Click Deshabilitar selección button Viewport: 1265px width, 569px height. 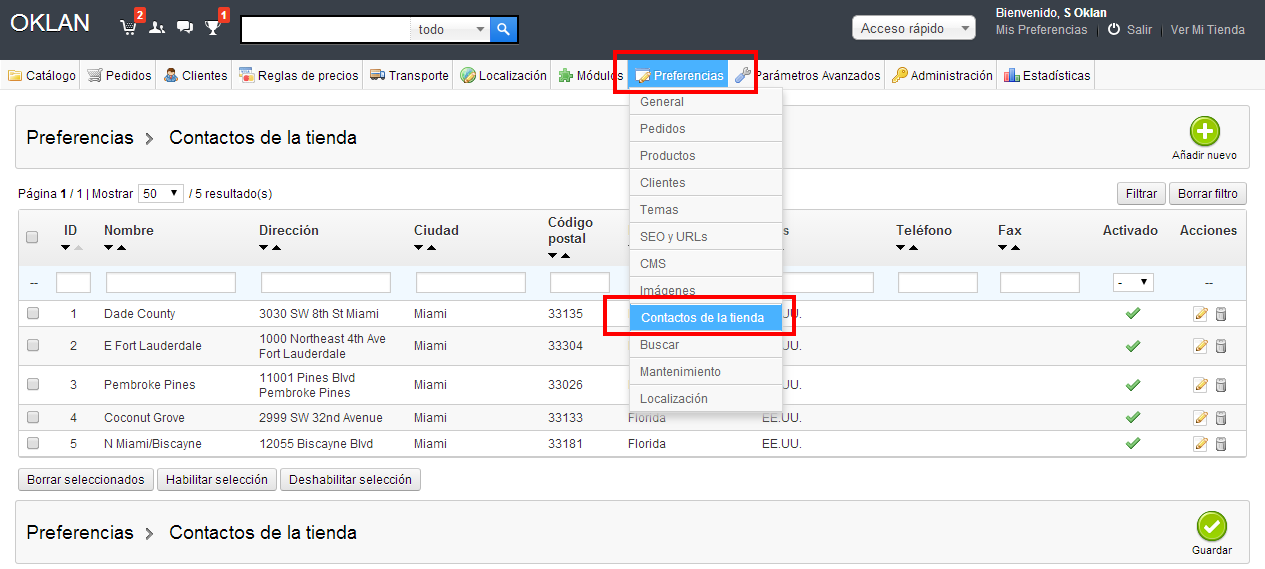(350, 480)
